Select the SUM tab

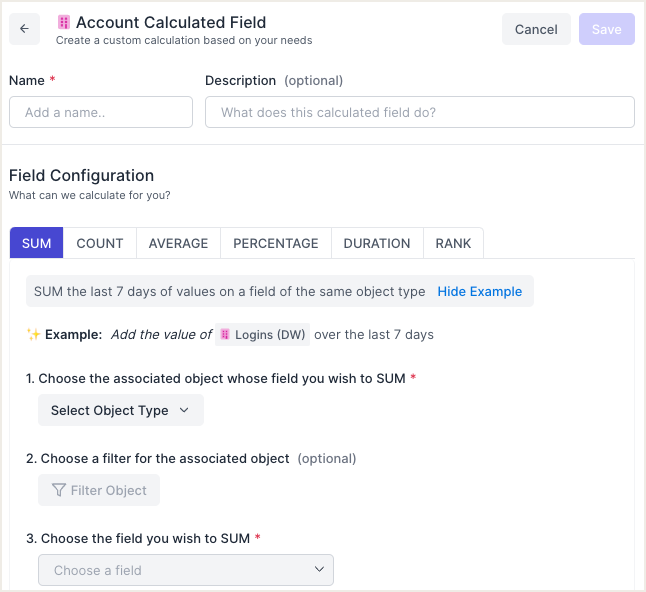[37, 243]
